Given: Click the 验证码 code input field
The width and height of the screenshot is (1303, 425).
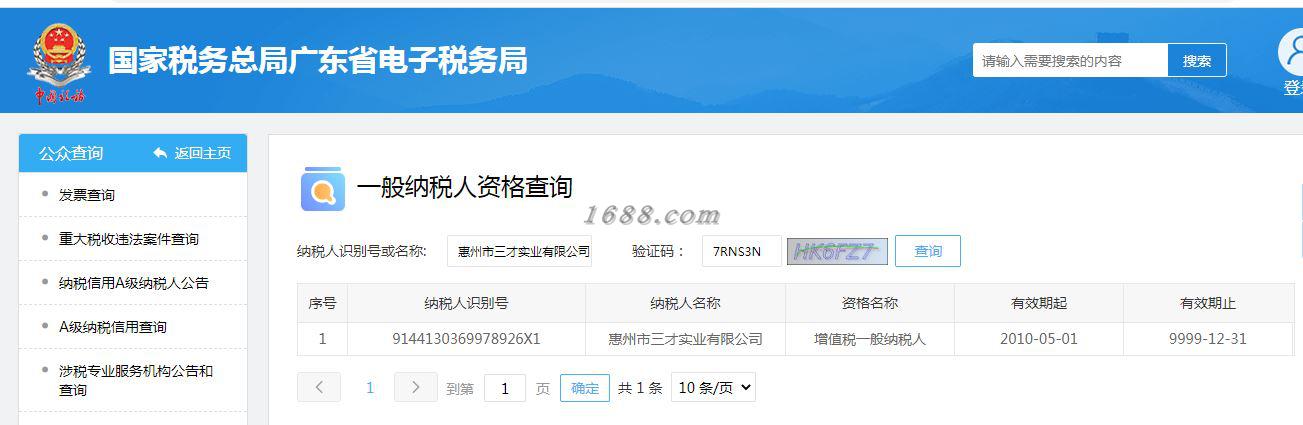Looking at the screenshot, I should coord(742,251).
